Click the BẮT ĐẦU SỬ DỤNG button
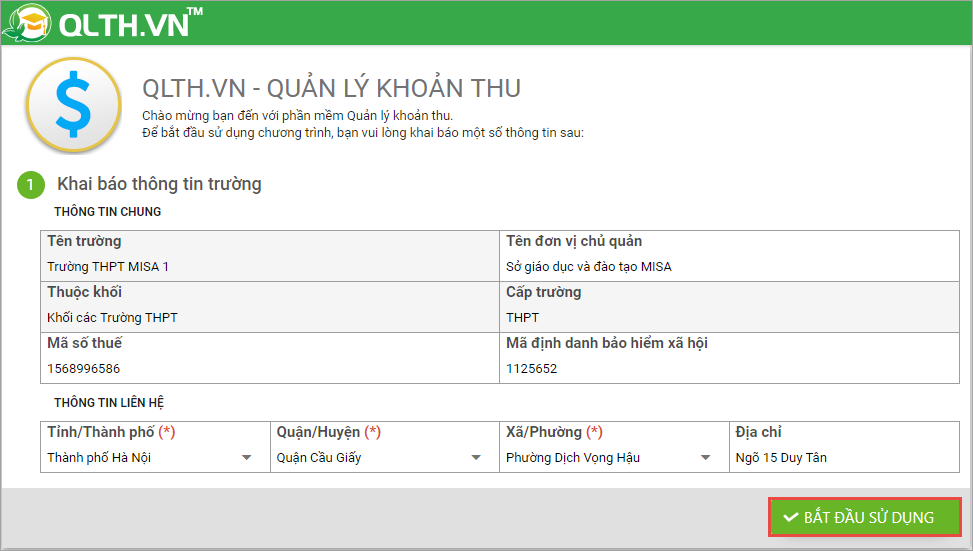This screenshot has height=551, width=973. tap(864, 517)
